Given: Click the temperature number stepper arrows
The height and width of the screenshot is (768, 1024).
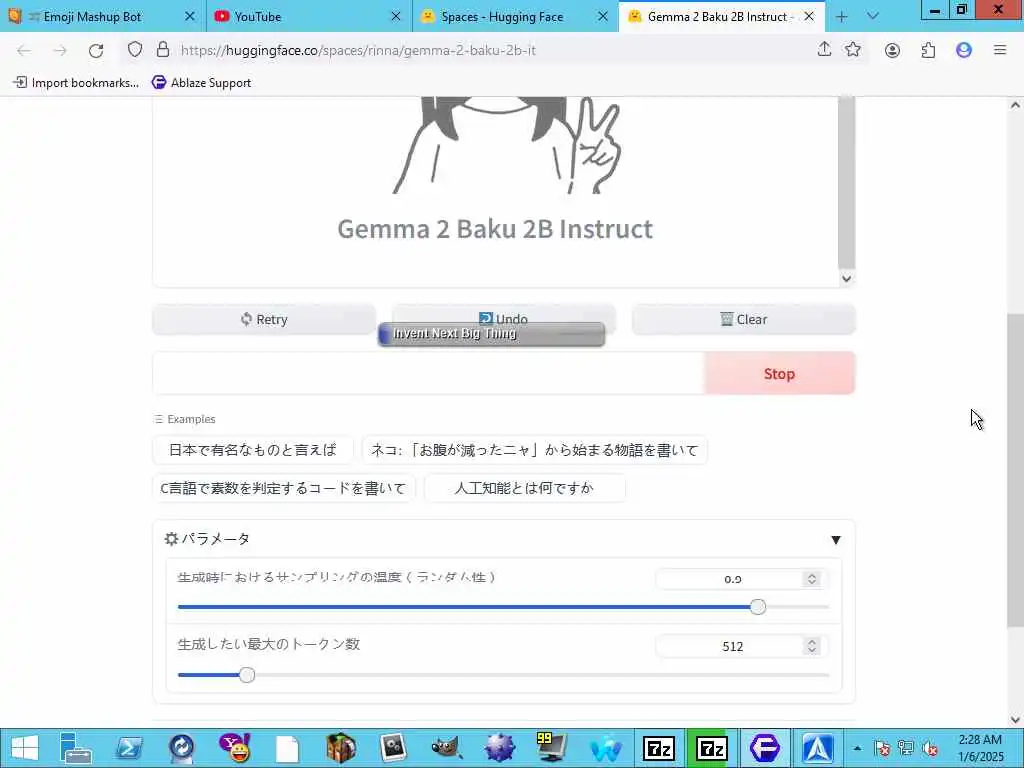Looking at the screenshot, I should click(812, 579).
